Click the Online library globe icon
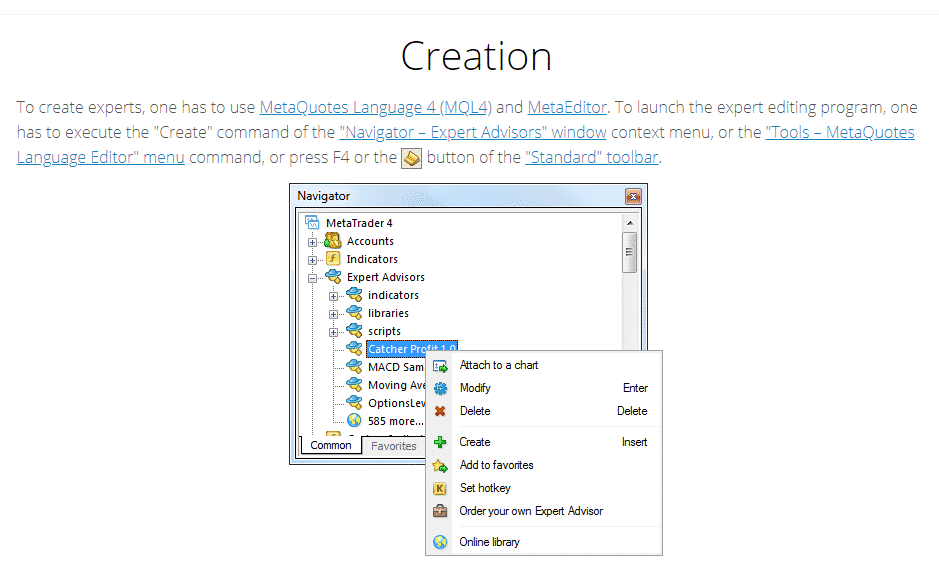Screen dimensions: 939x562 pyautogui.click(x=440, y=542)
